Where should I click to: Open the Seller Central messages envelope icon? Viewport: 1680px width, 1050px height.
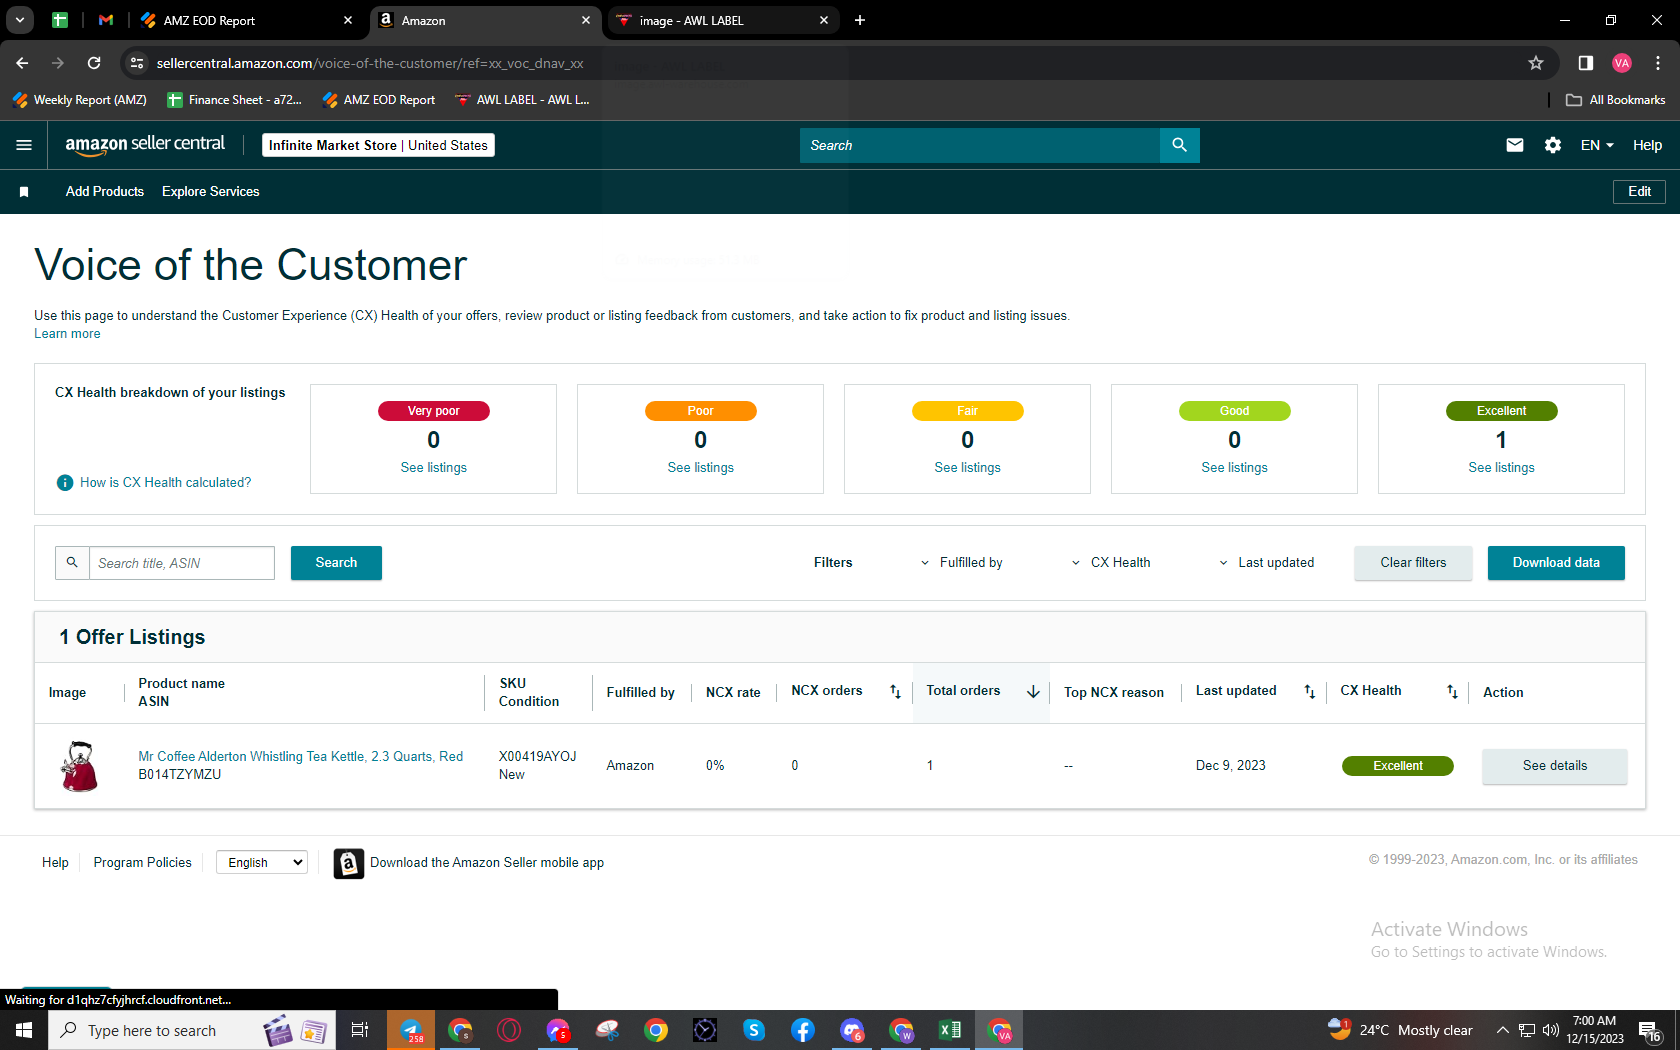pos(1515,145)
